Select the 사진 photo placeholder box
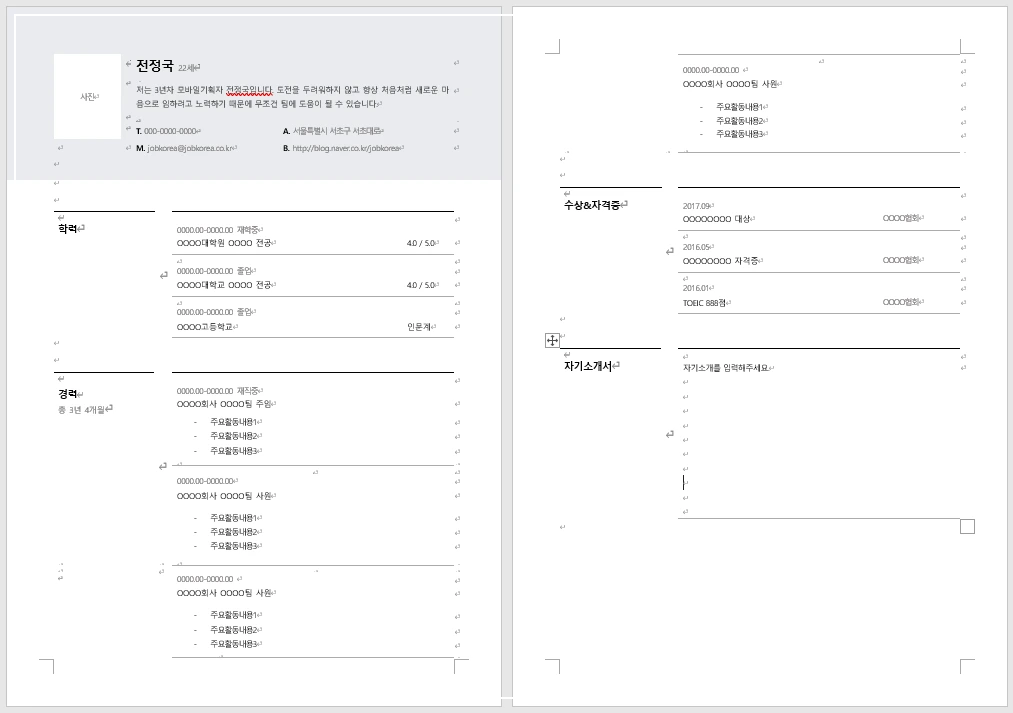1013x713 pixels. coord(86,95)
